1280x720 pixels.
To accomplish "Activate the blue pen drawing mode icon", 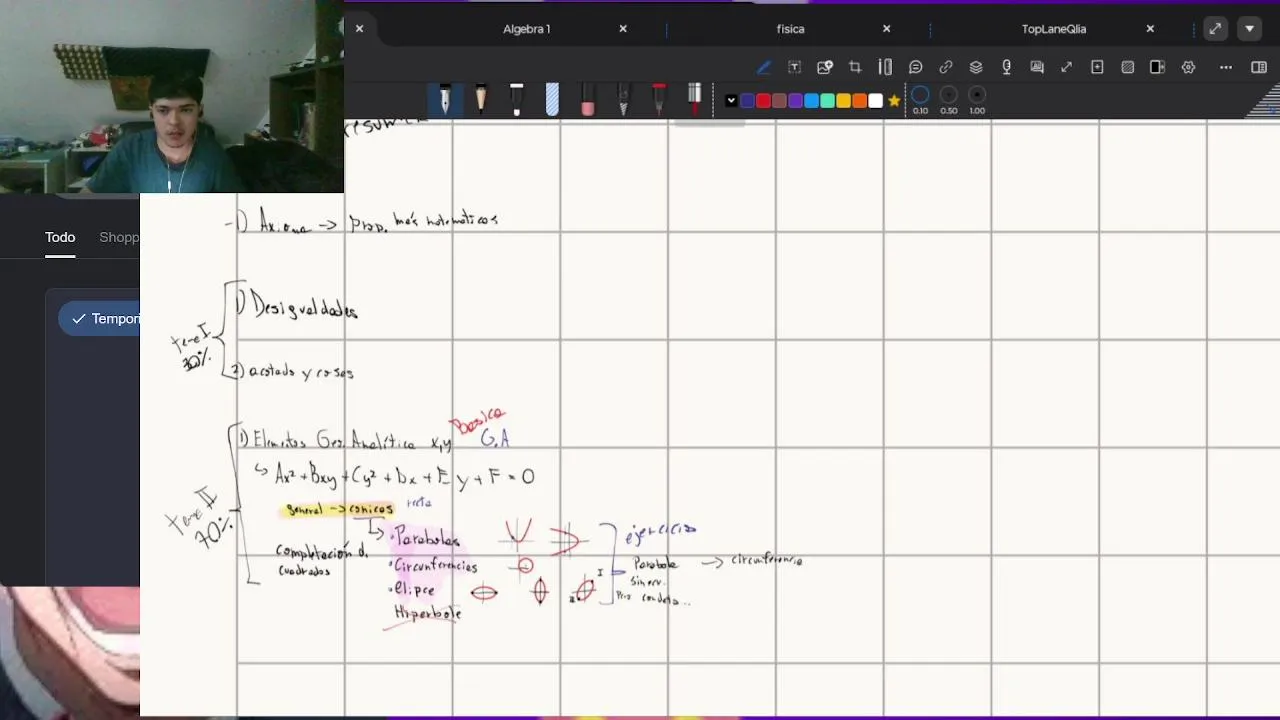I will pyautogui.click(x=764, y=67).
